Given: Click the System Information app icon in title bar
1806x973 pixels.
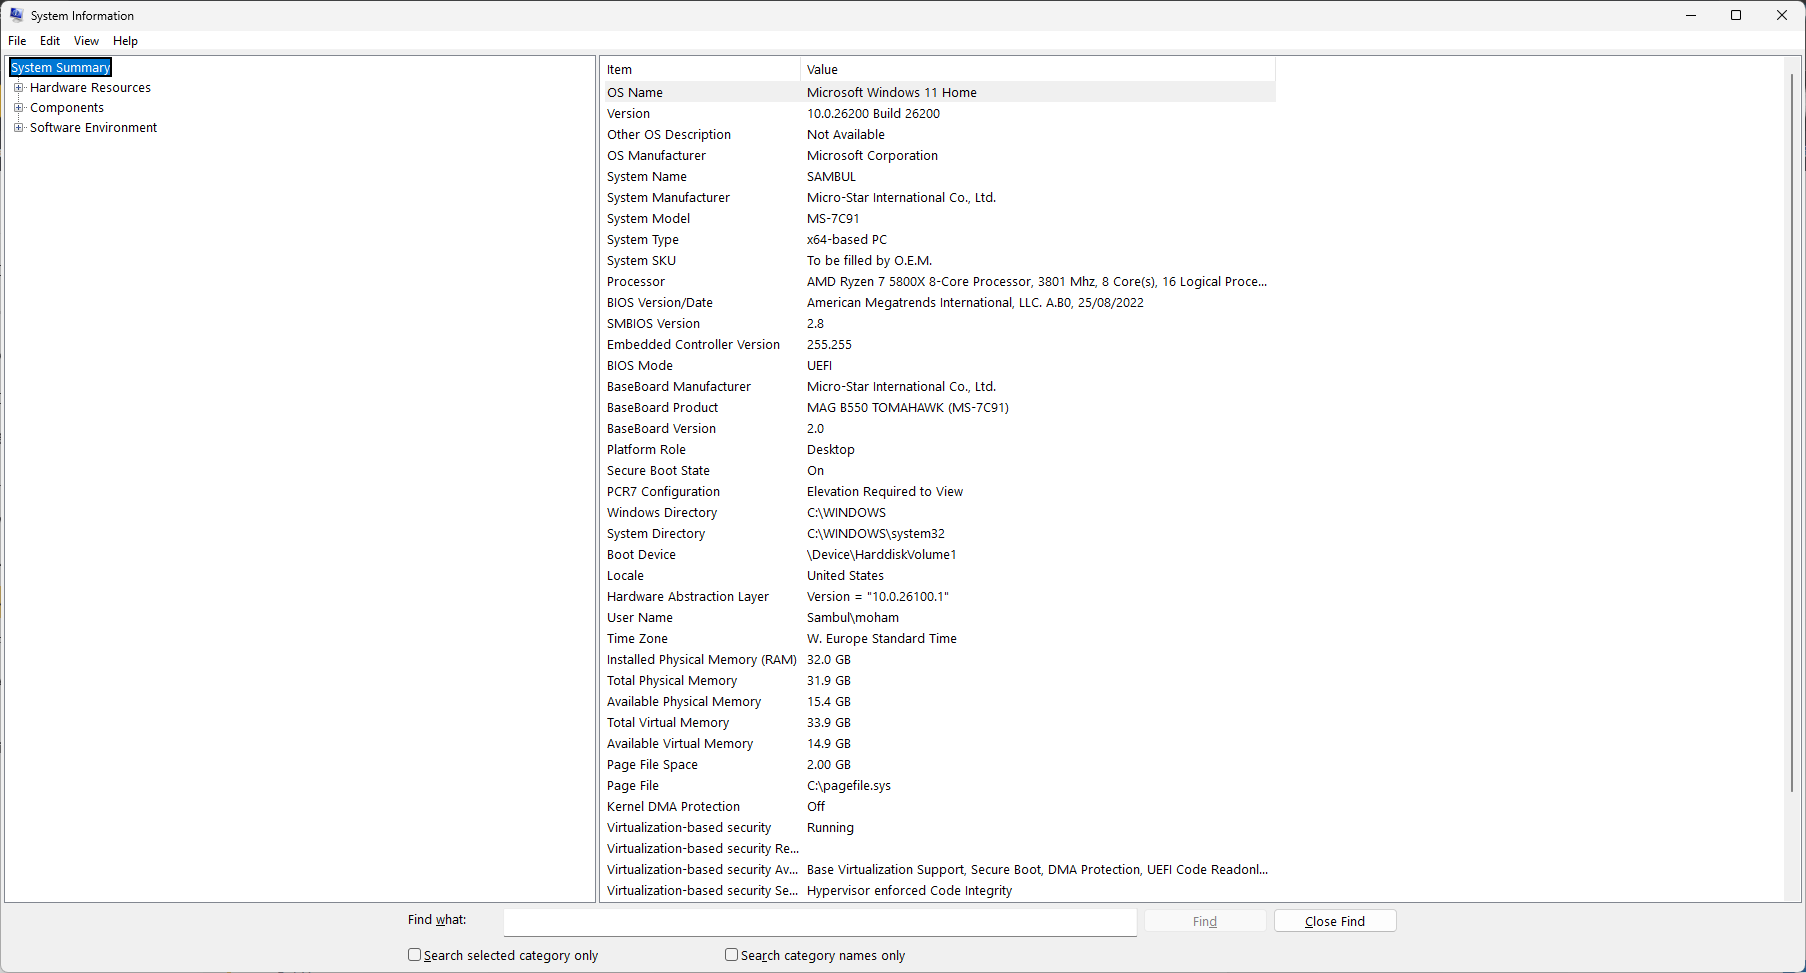Looking at the screenshot, I should [x=16, y=15].
